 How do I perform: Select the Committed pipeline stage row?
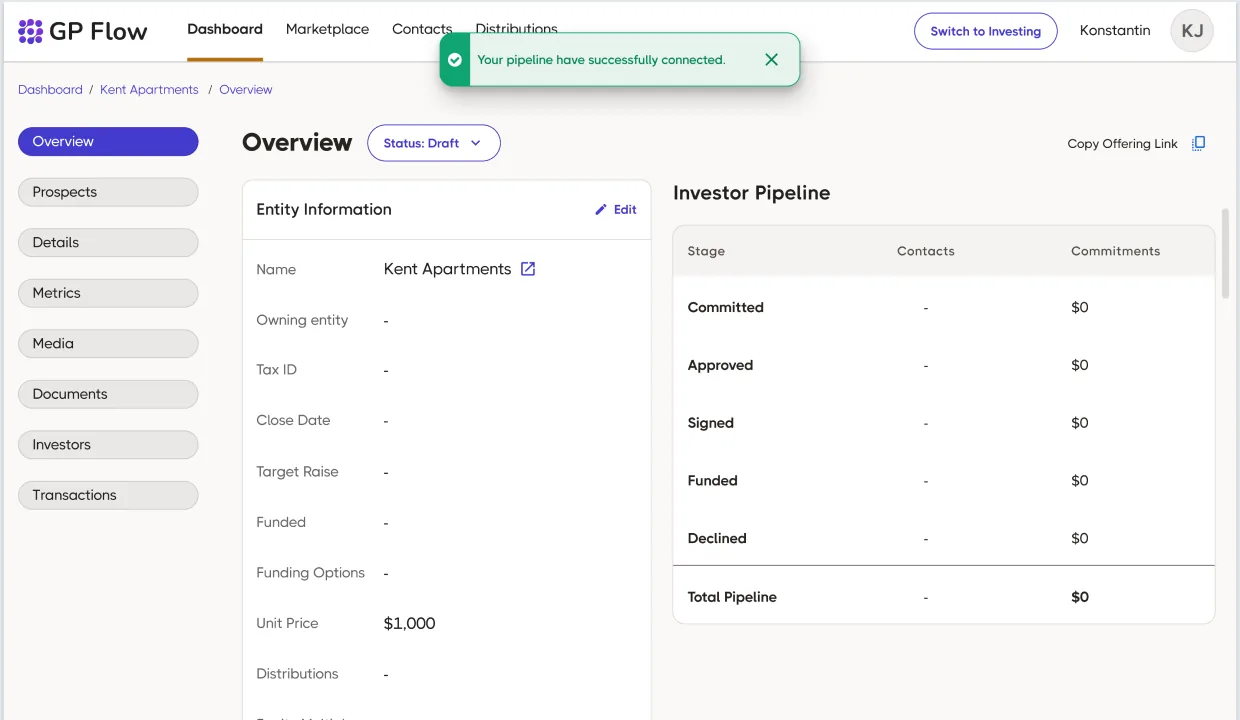(944, 307)
